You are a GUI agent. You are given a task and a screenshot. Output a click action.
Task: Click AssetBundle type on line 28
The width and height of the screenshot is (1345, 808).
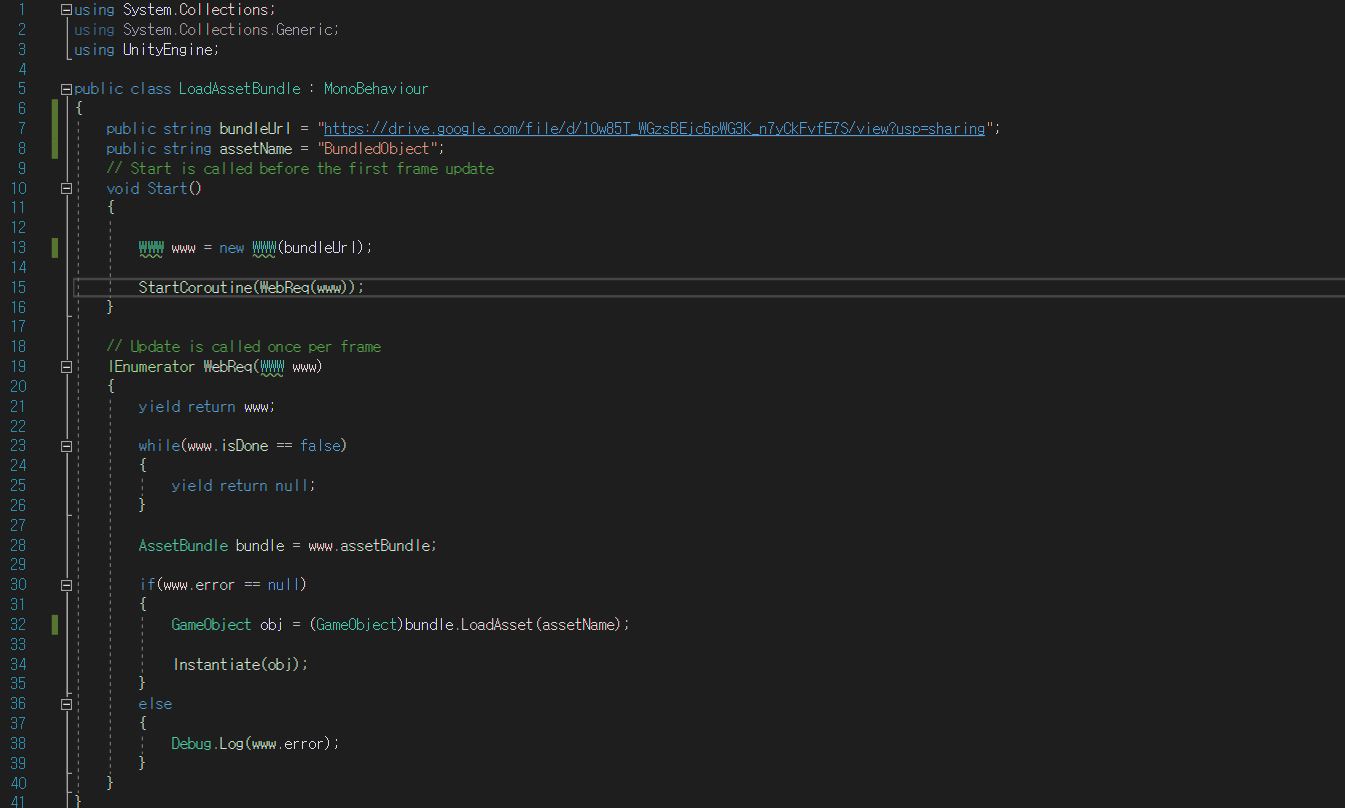point(183,545)
